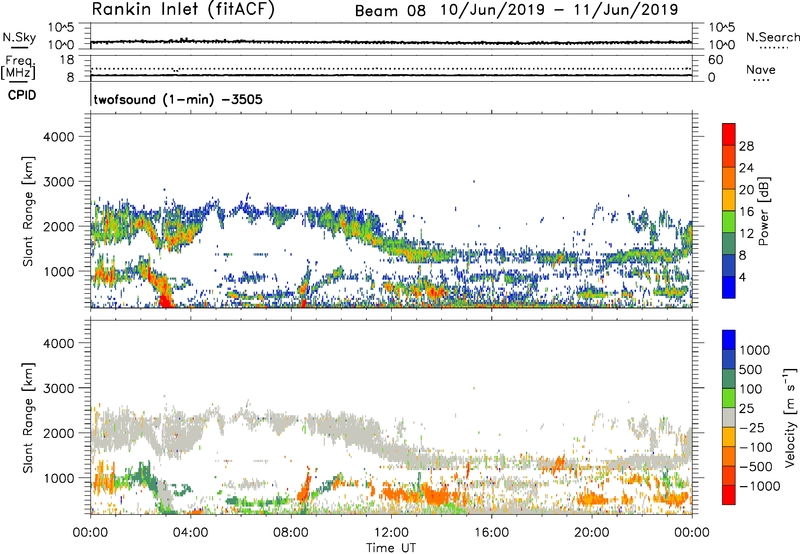Pick the red bottom segment of Velocity colorbar
The image size is (800, 554).
coord(729,495)
